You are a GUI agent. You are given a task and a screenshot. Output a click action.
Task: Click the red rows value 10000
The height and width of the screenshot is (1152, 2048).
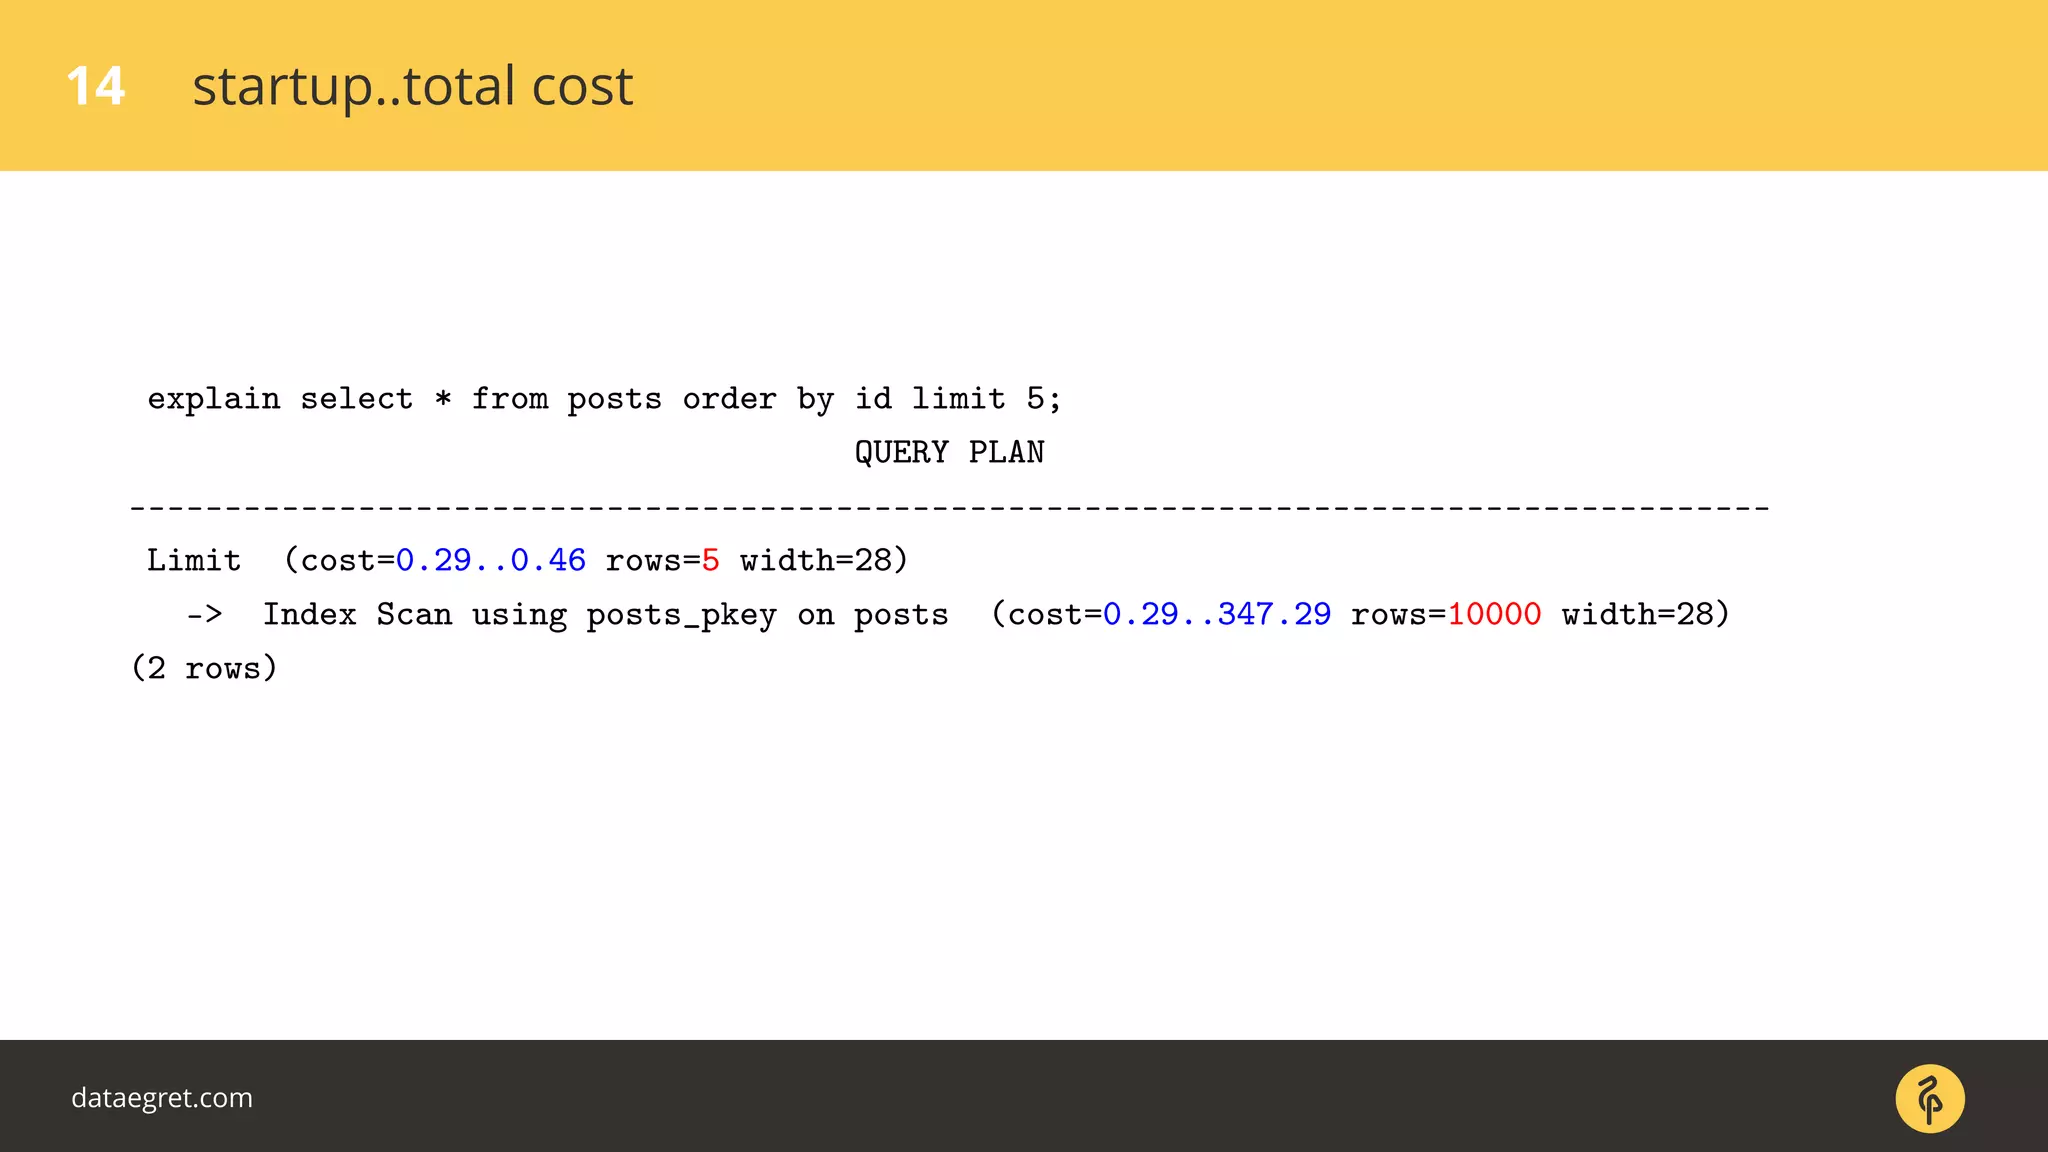1494,614
